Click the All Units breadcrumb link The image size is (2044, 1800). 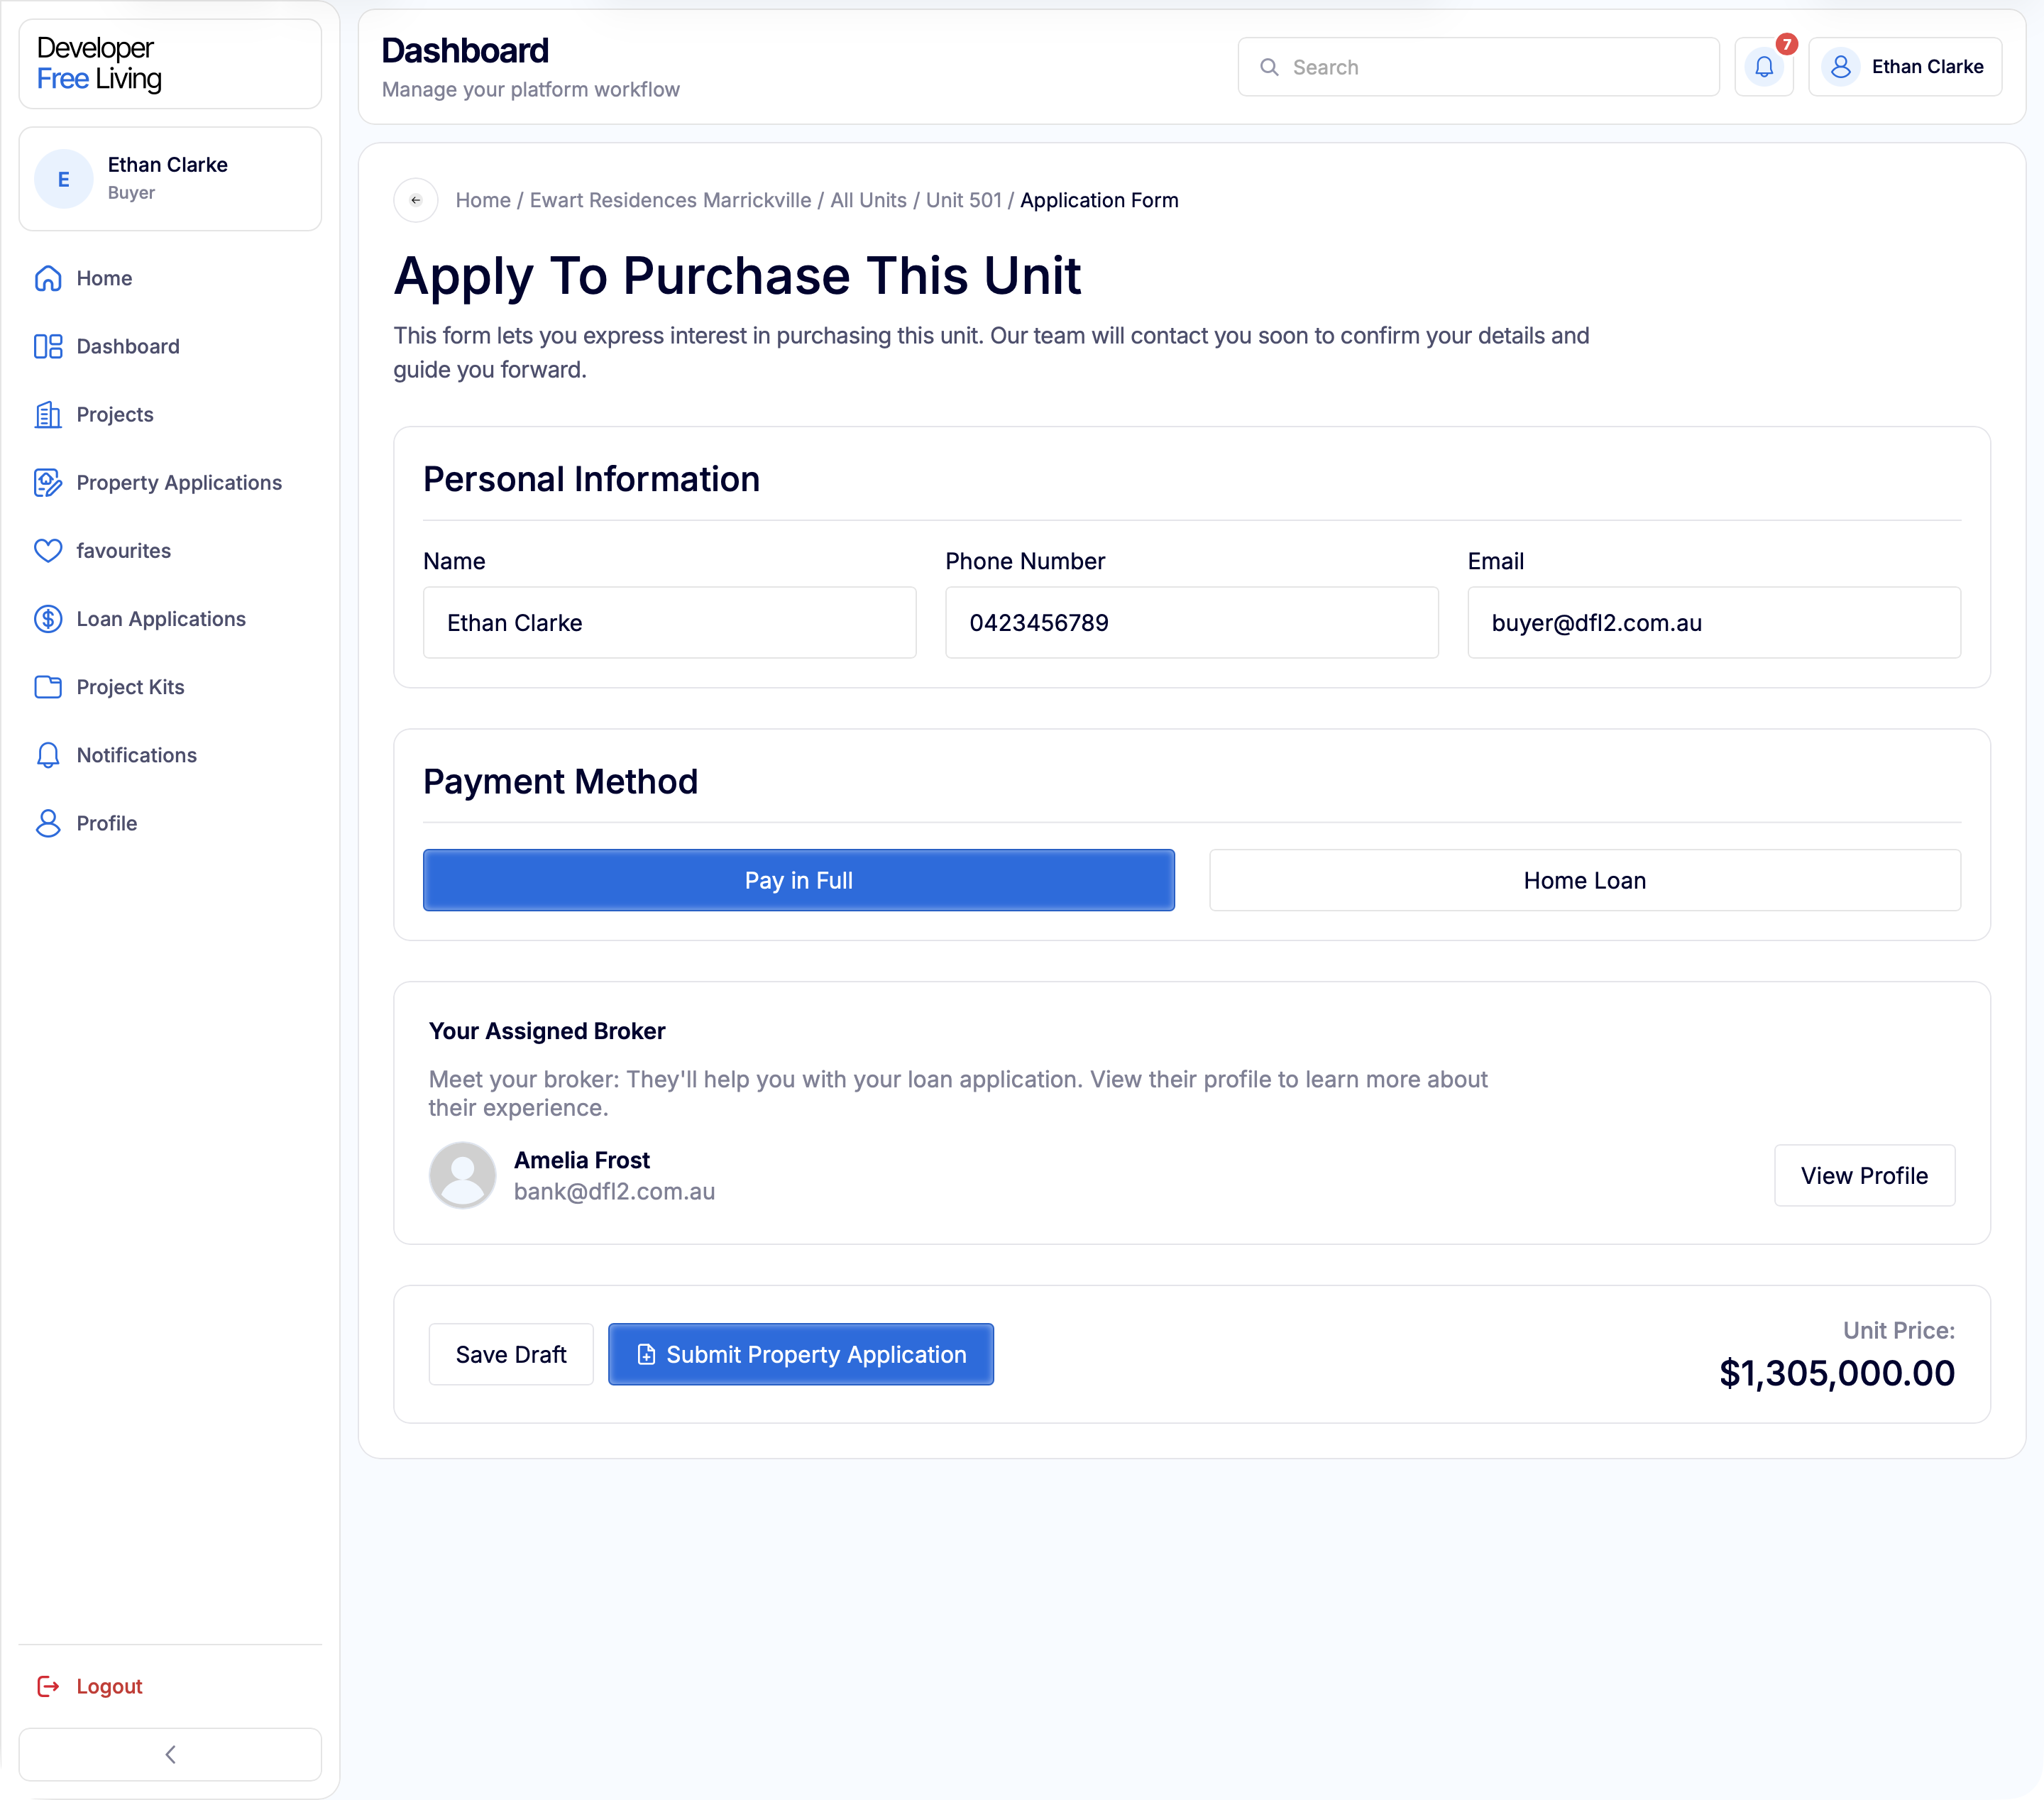[868, 200]
